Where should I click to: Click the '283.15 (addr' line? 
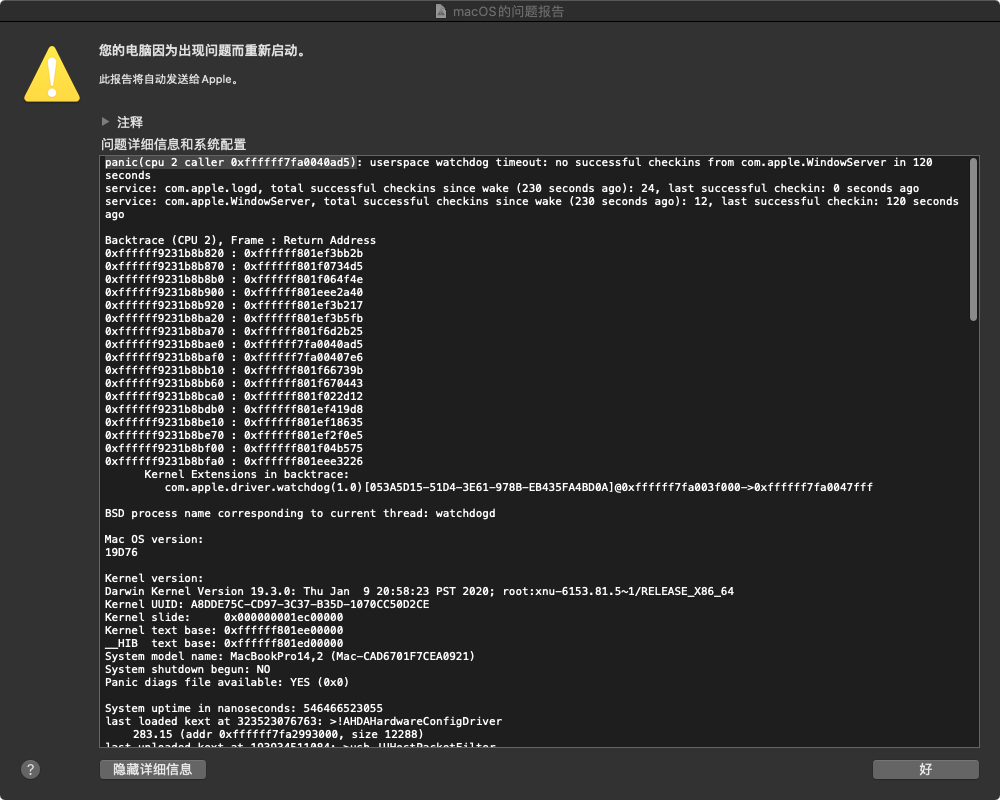[278, 734]
